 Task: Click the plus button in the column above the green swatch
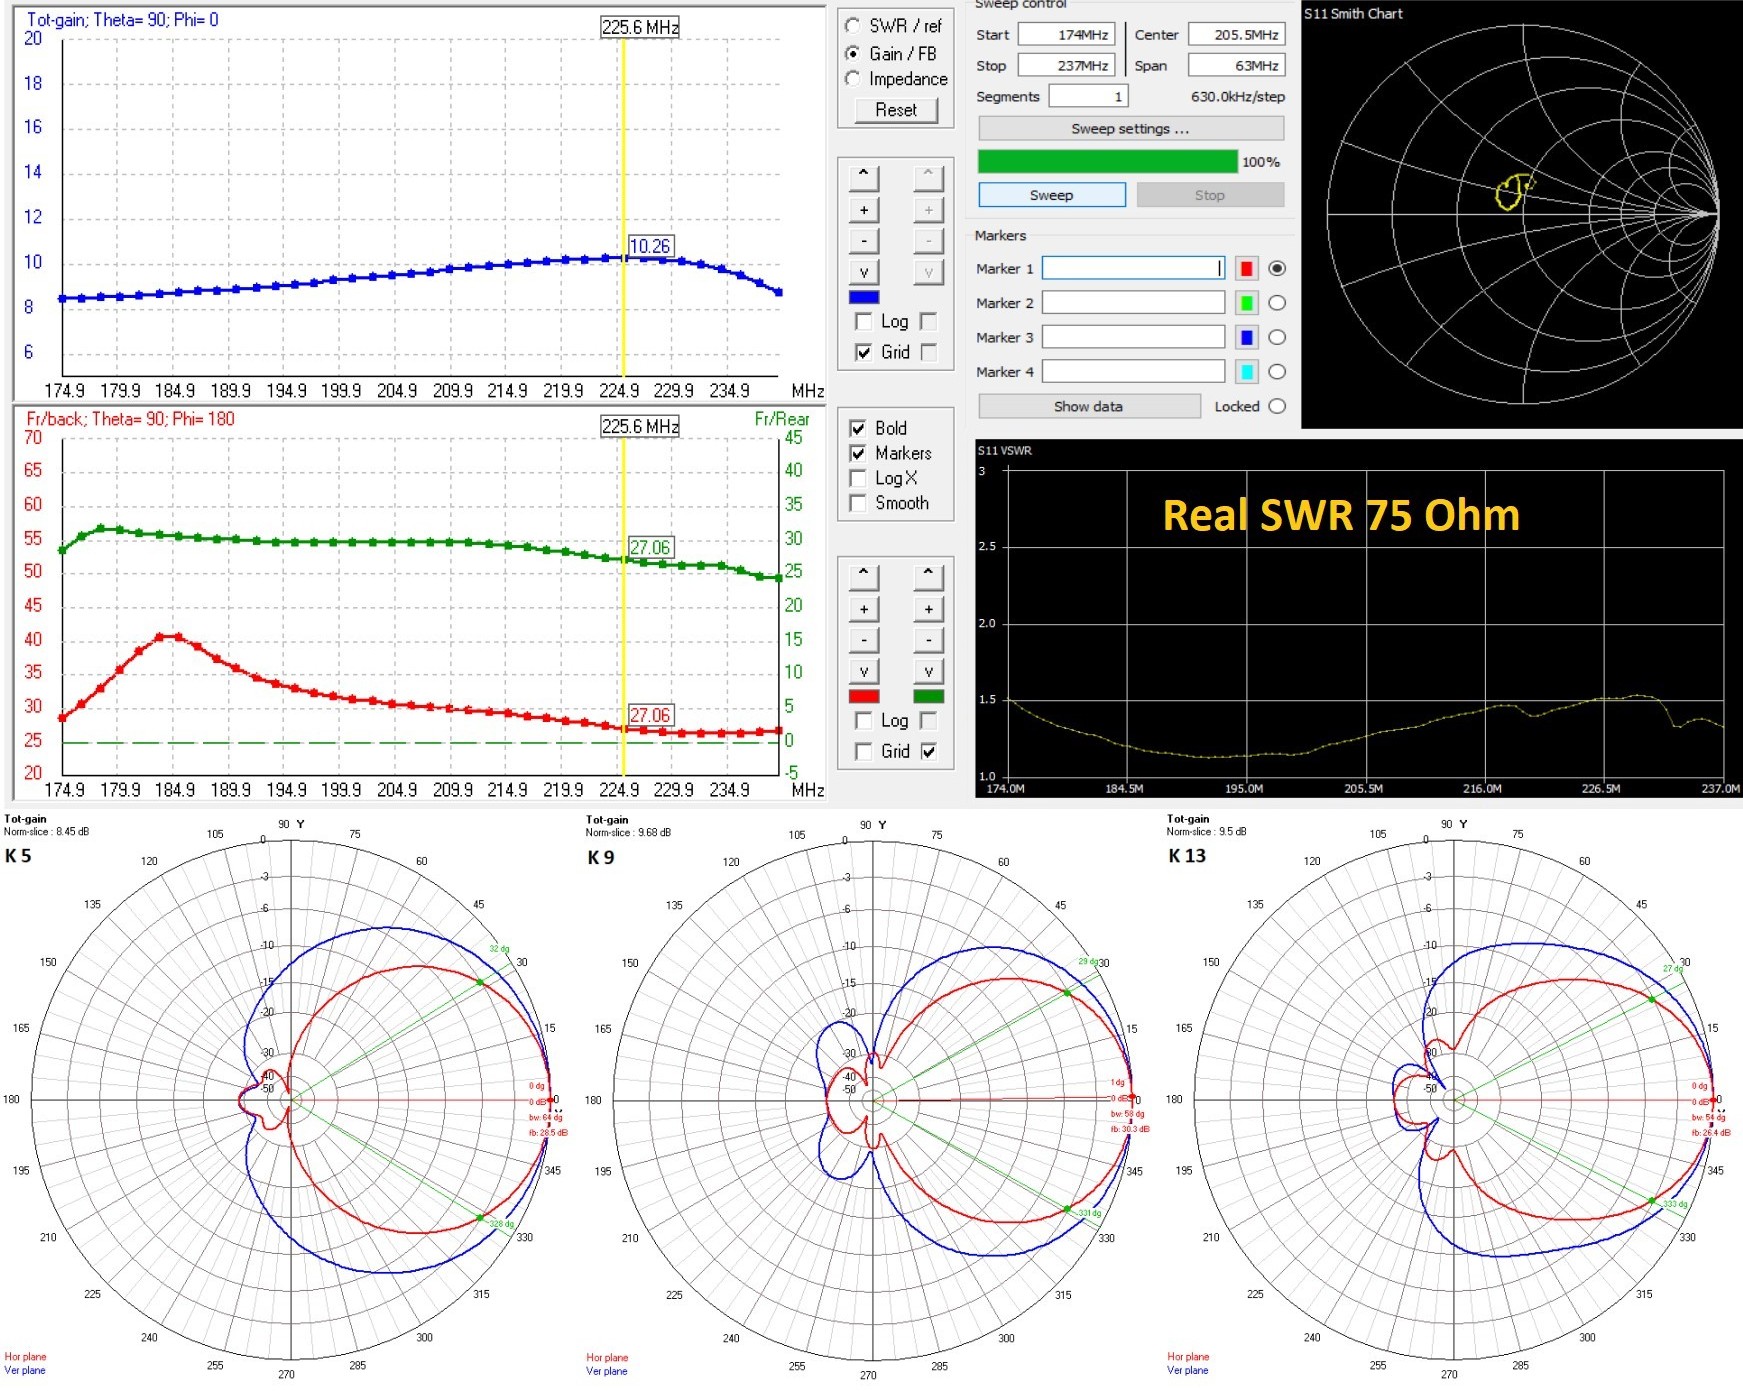tap(928, 608)
